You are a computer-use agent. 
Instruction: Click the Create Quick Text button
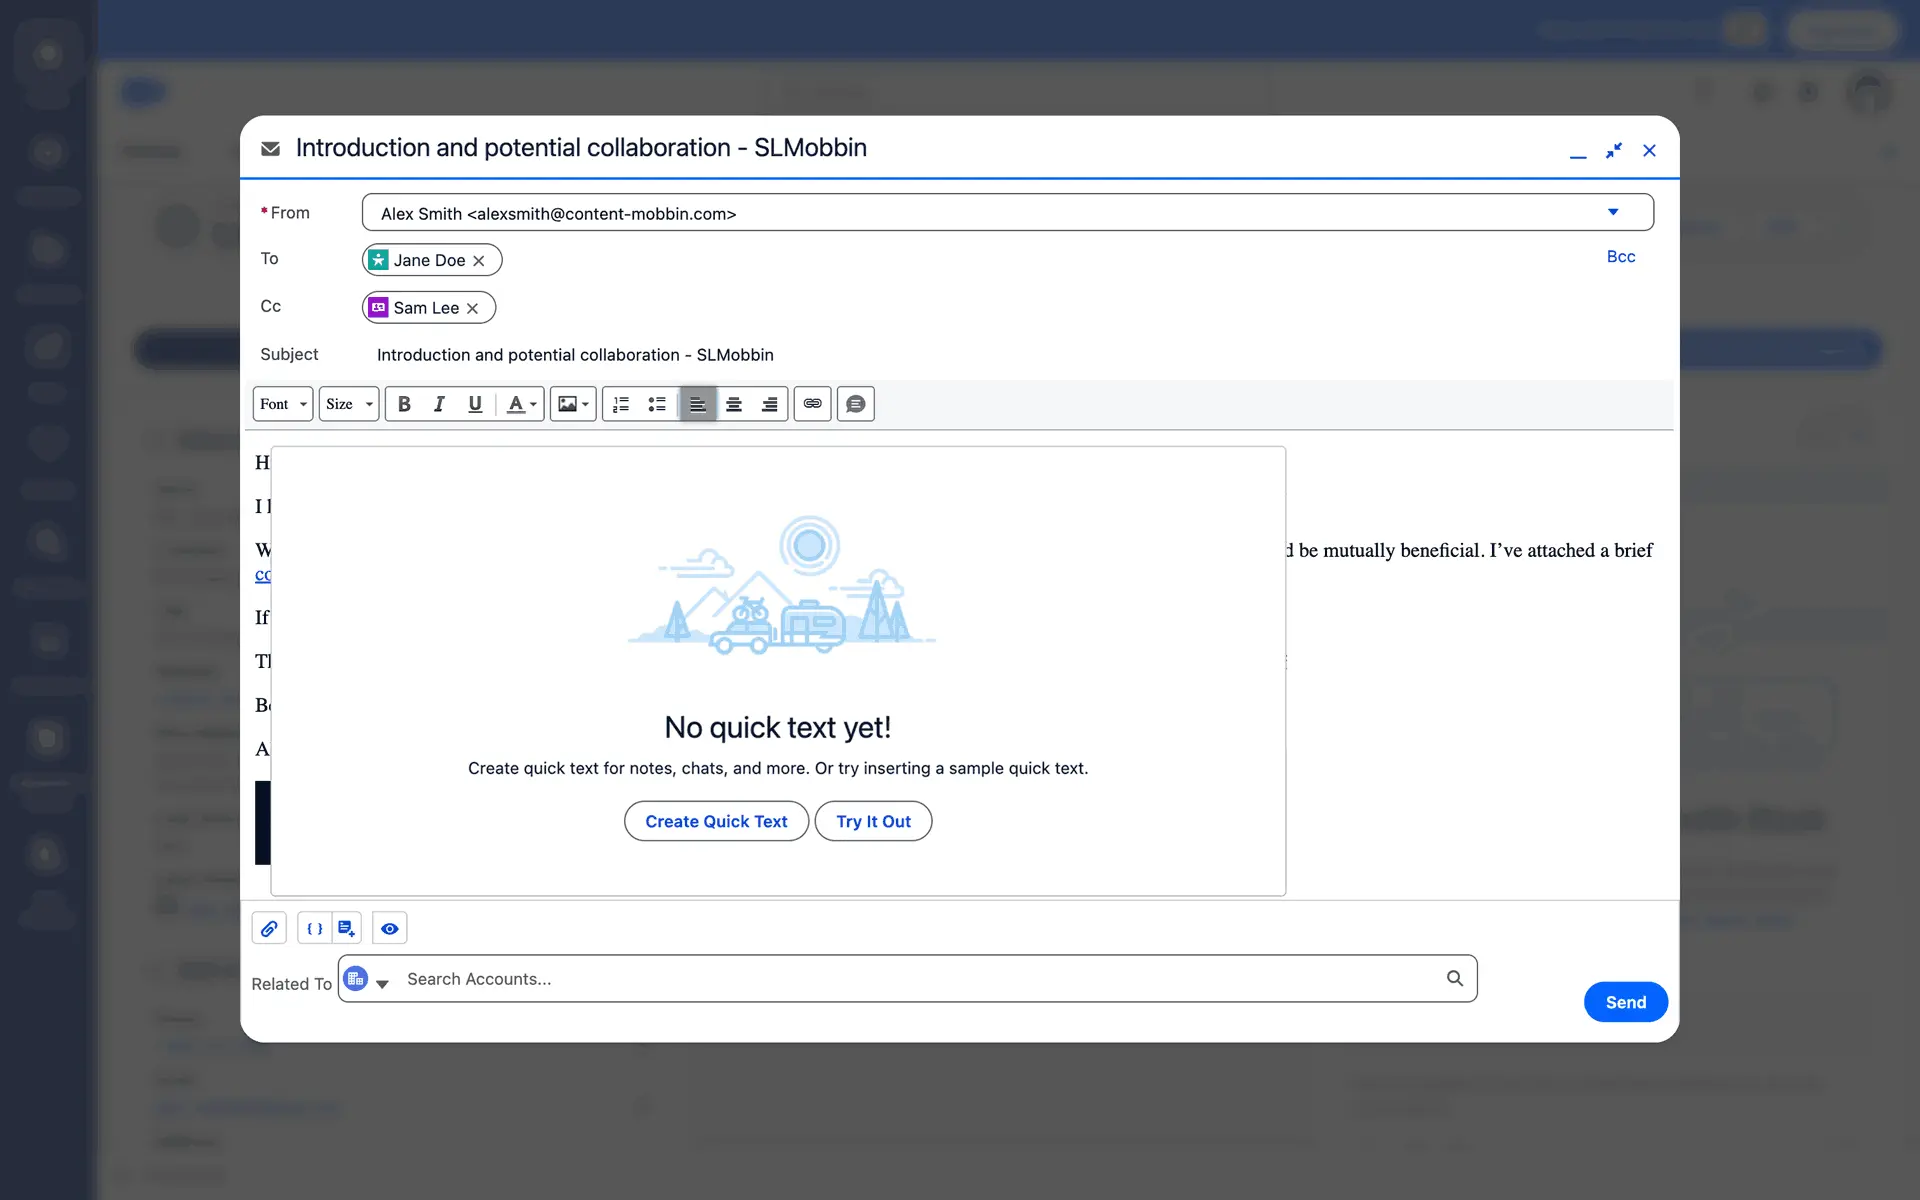click(716, 821)
